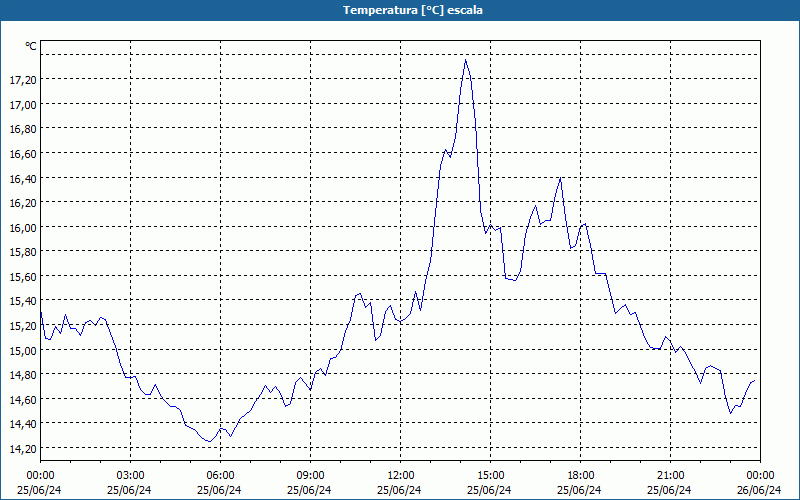800x500 pixels.
Task: Select the 14,60 y-axis label
Action: click(23, 399)
